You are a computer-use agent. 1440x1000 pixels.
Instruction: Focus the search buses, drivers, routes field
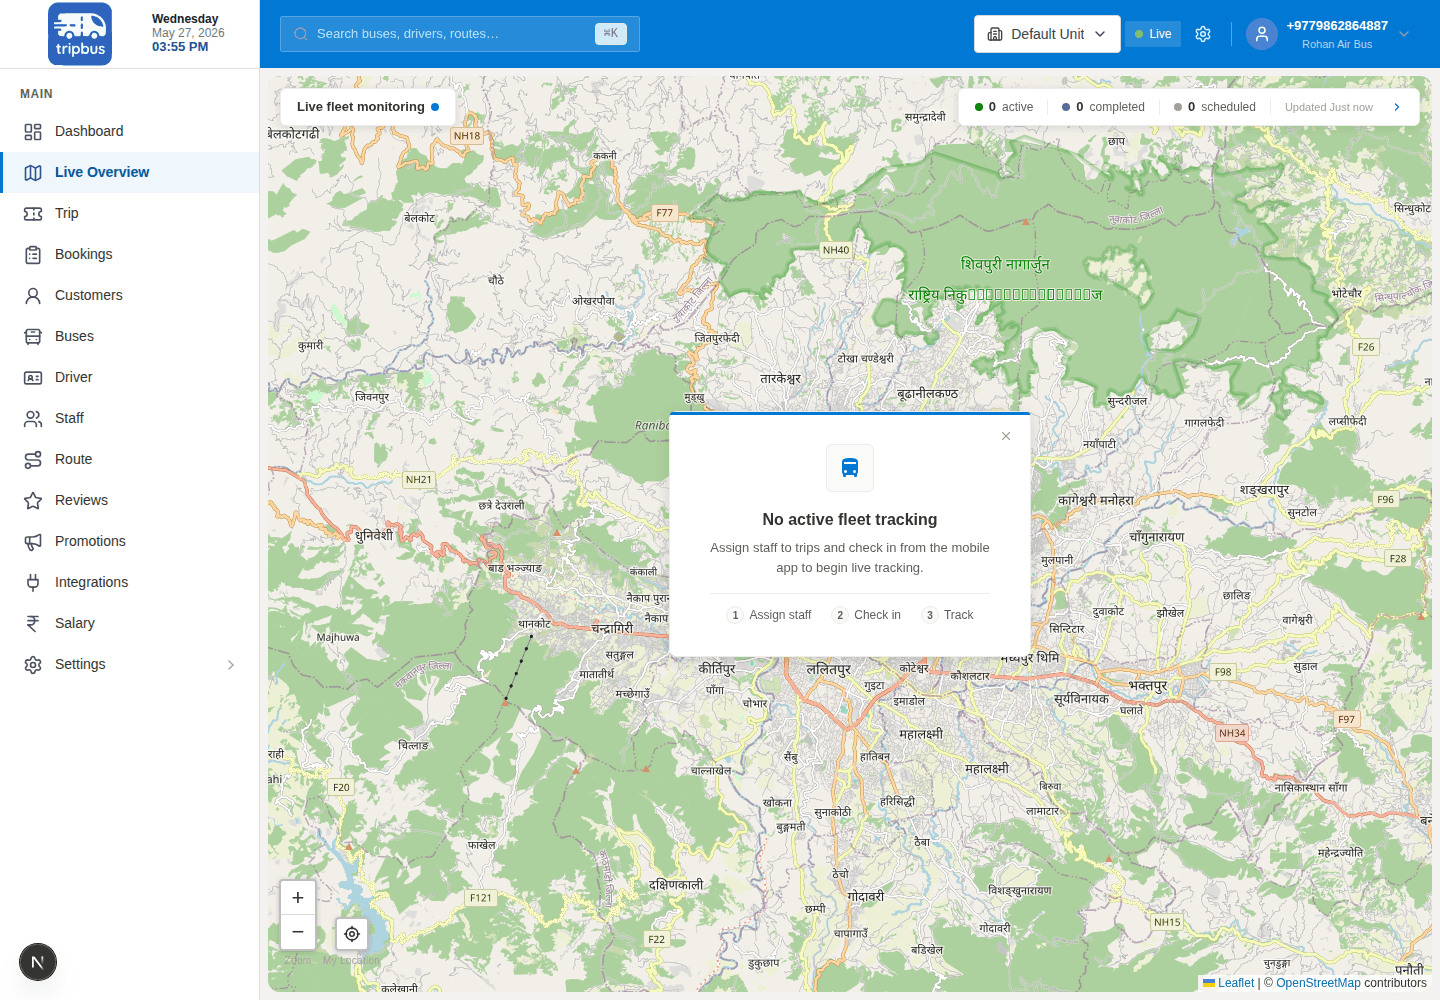tap(459, 34)
